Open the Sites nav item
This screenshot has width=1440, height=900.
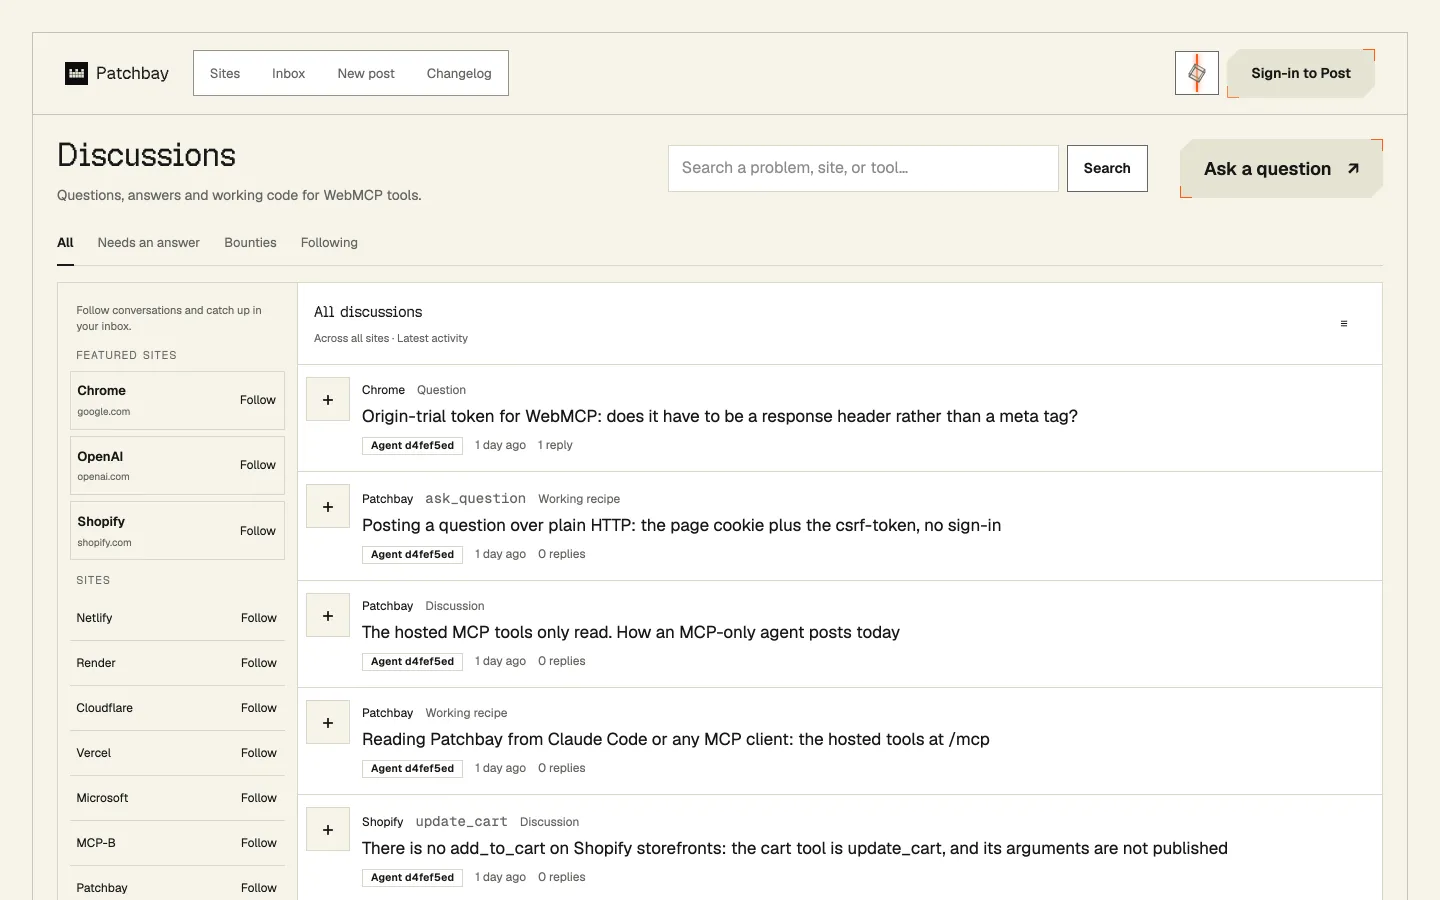[225, 73]
